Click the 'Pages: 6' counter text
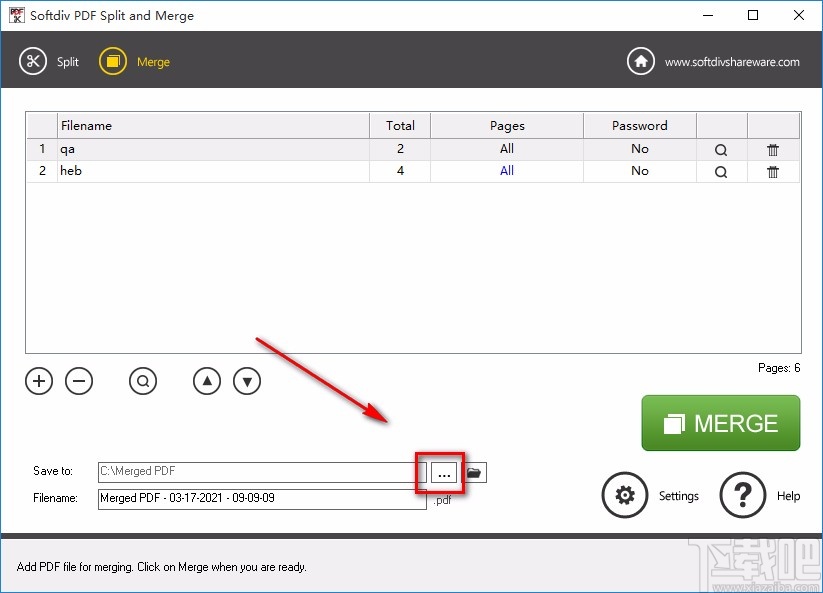 pyautogui.click(x=779, y=368)
